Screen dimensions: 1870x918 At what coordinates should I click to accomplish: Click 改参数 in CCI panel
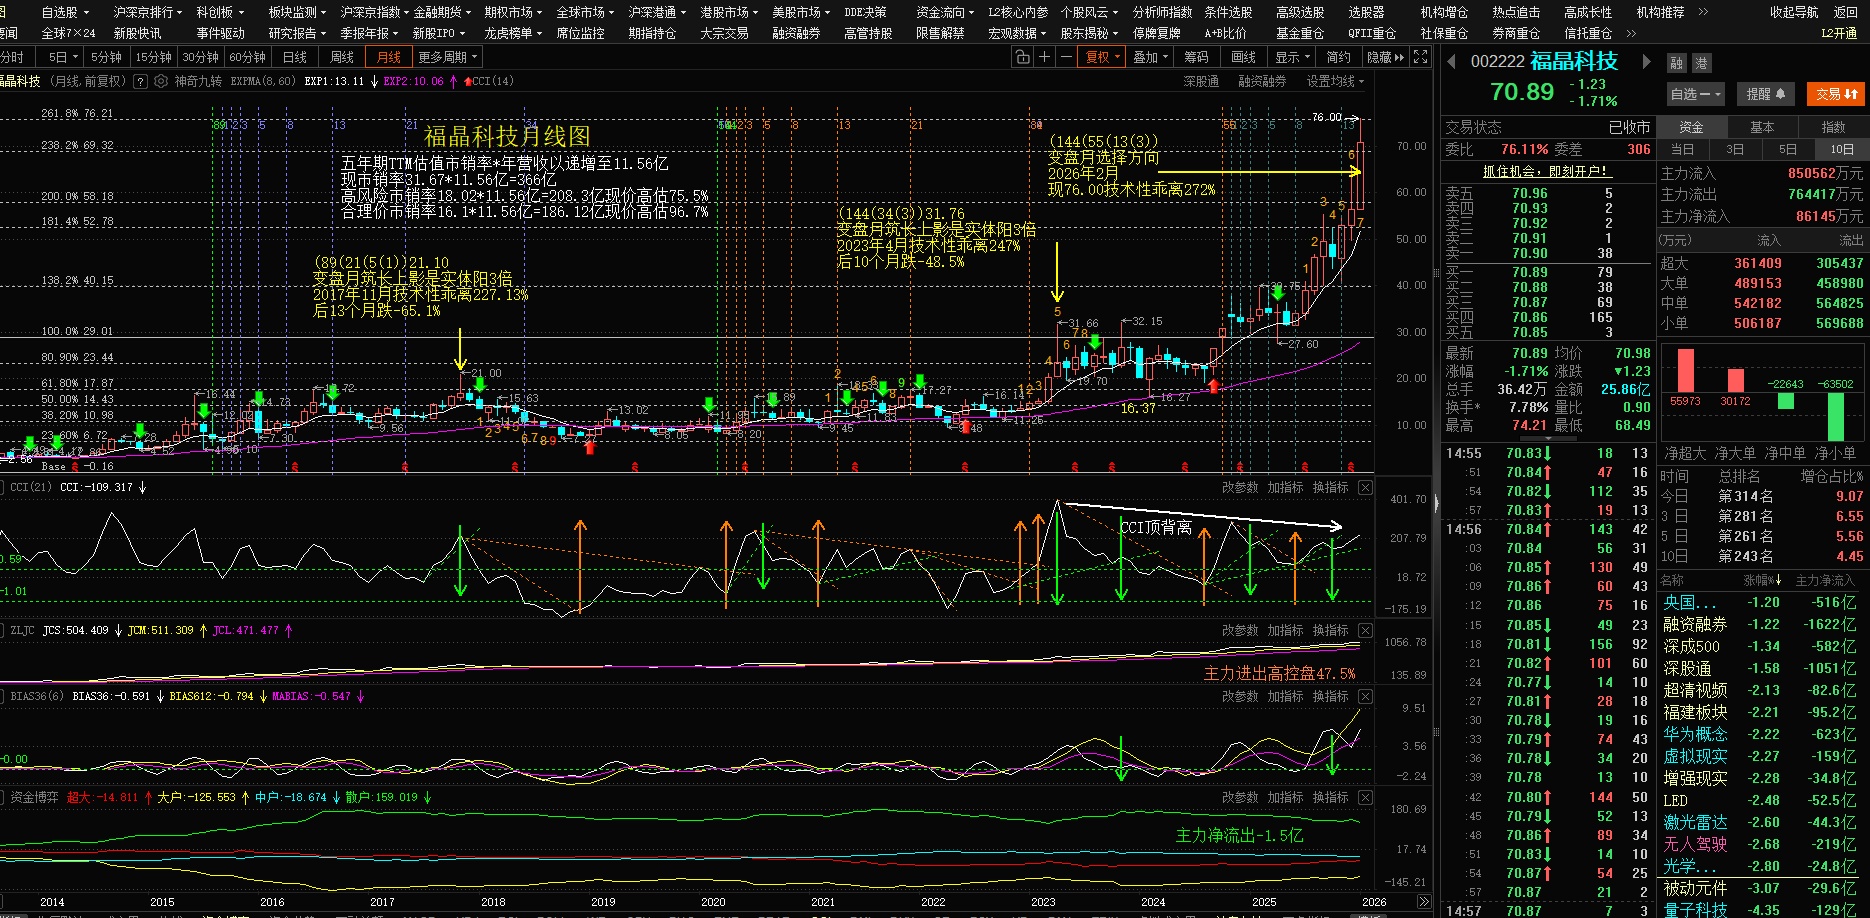1240,487
